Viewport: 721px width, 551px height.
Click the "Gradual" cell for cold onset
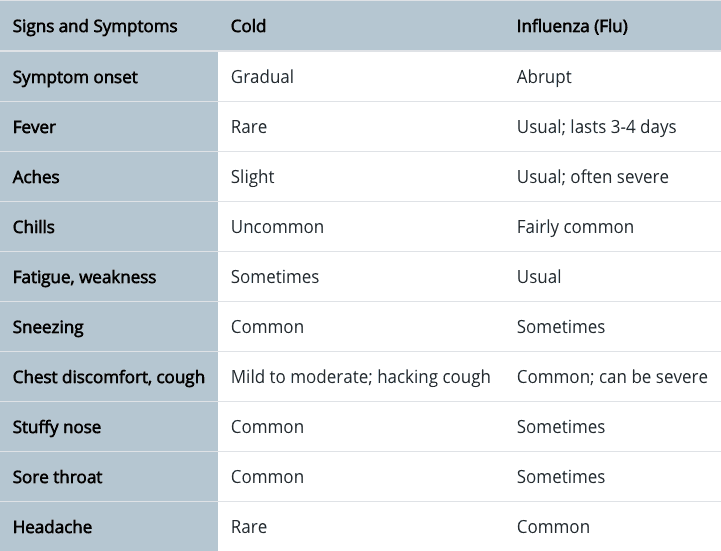[x=262, y=77]
